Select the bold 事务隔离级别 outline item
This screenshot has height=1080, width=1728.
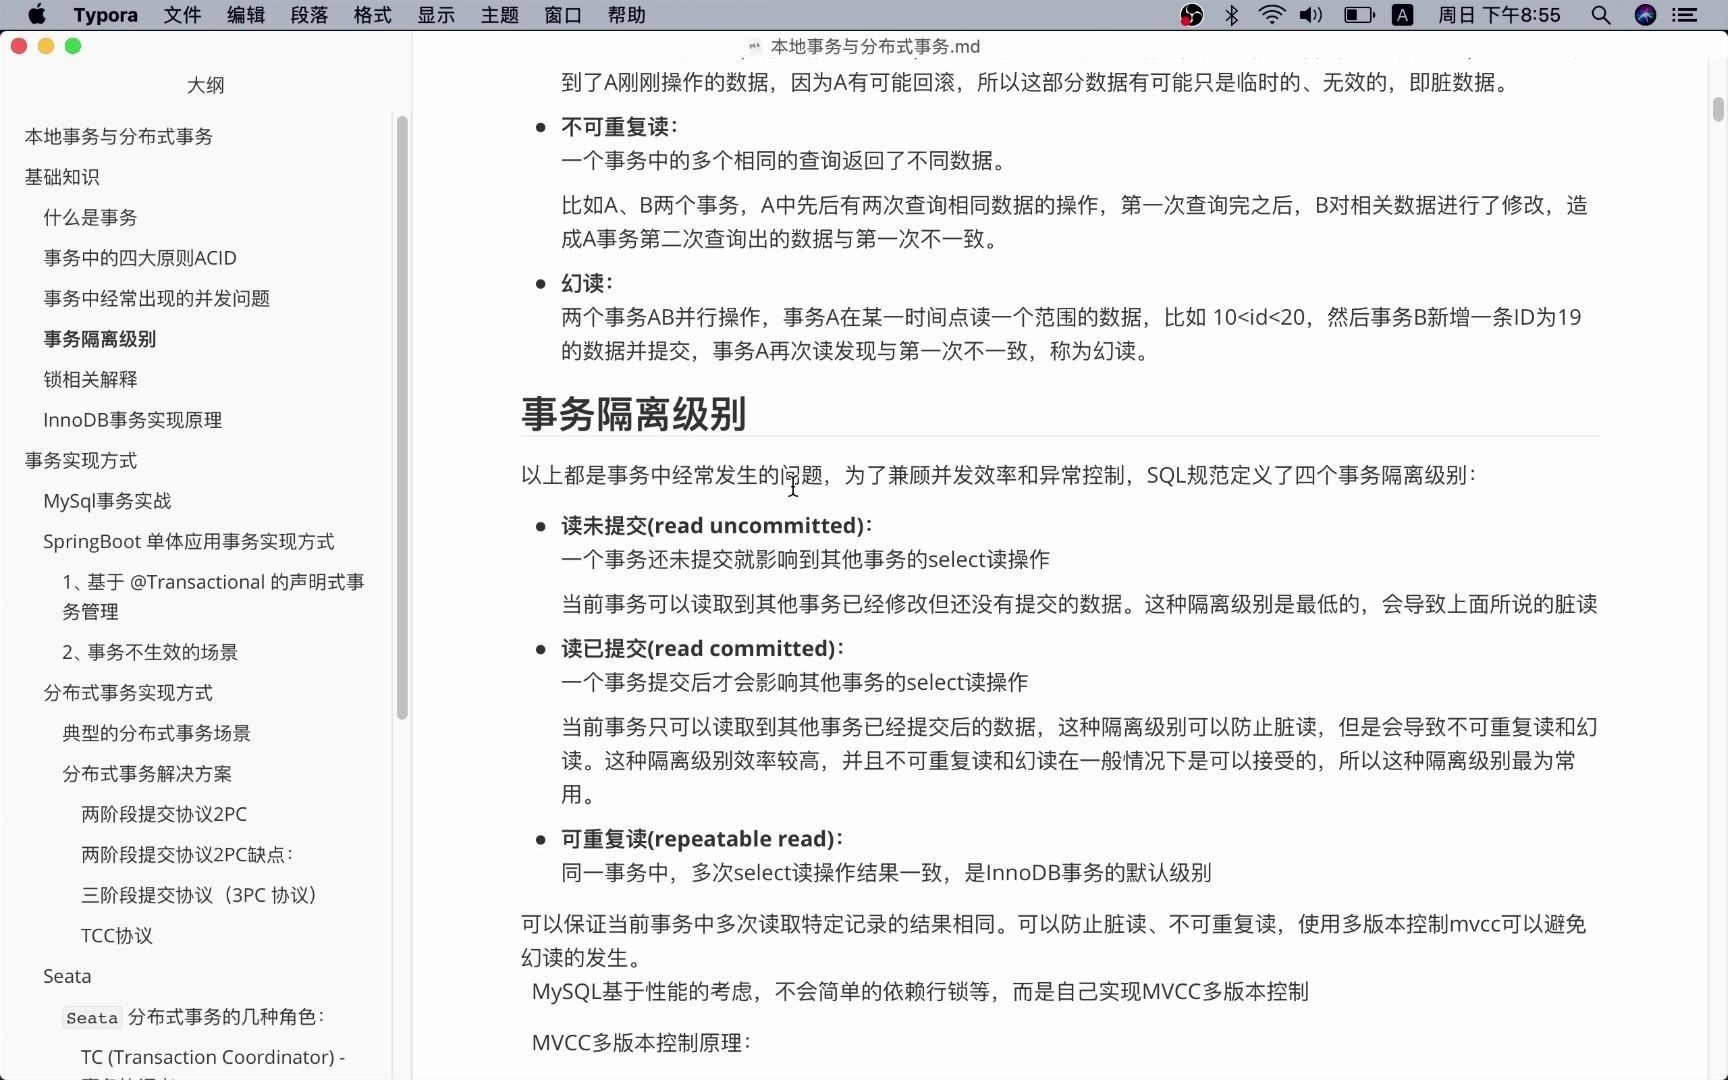[100, 339]
